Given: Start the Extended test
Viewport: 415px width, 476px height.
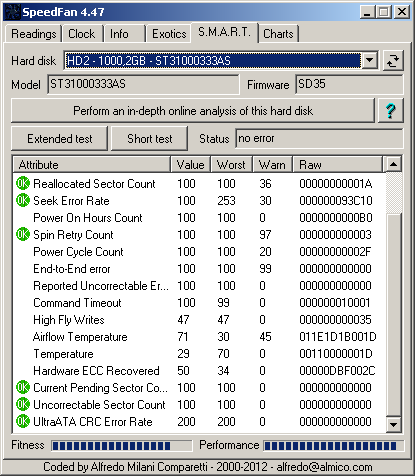Looking at the screenshot, I should click(x=60, y=139).
